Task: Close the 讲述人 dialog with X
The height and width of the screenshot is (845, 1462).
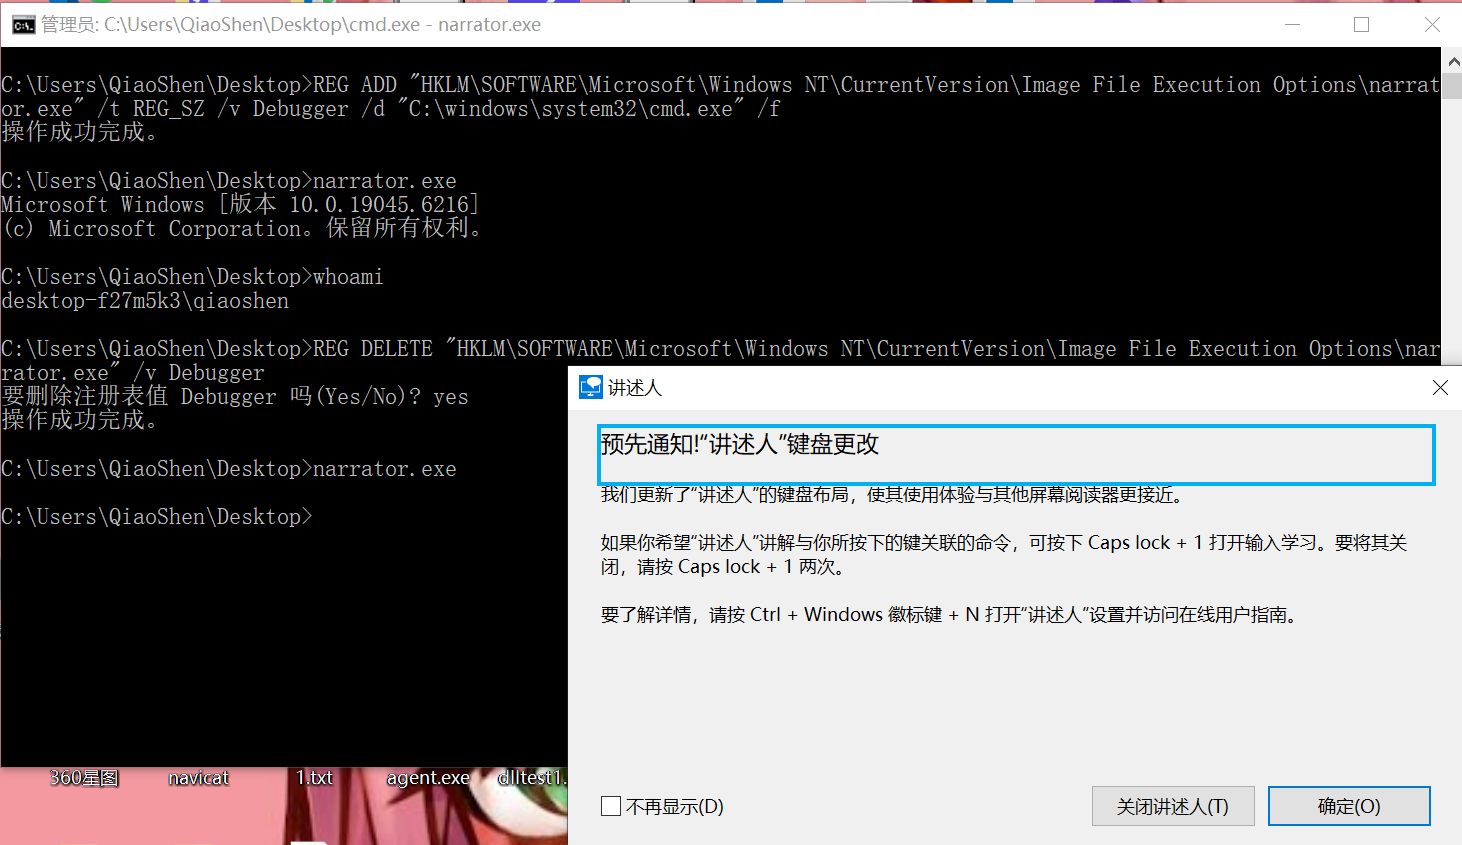Action: coord(1440,387)
